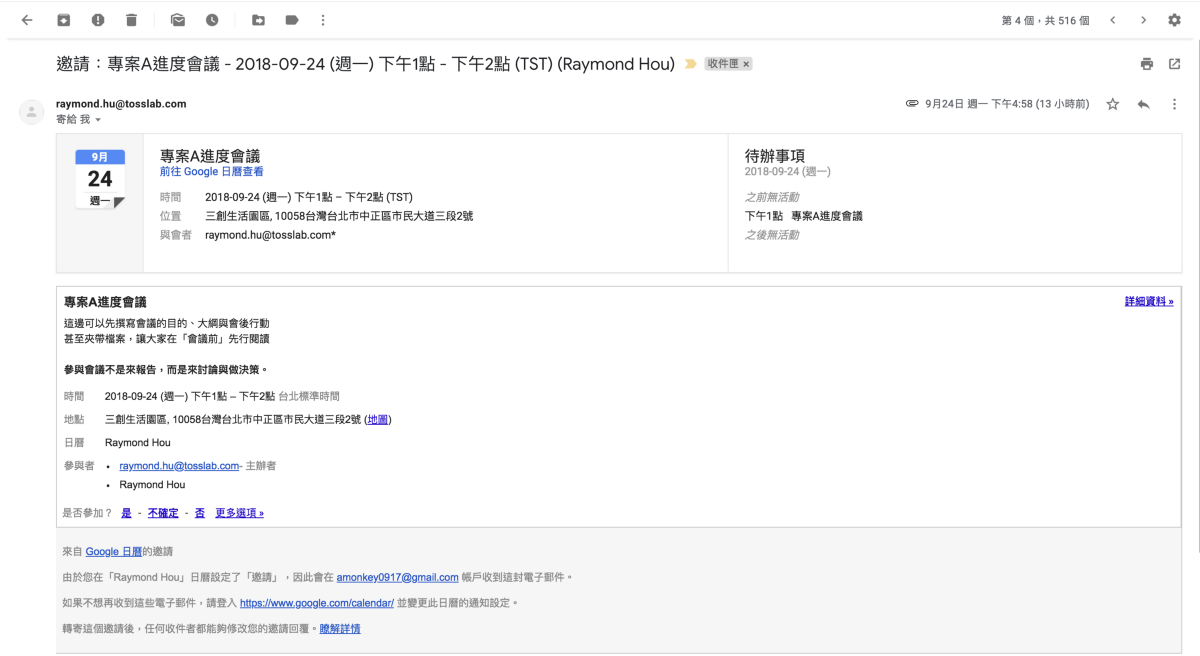Star this message

tap(1112, 104)
